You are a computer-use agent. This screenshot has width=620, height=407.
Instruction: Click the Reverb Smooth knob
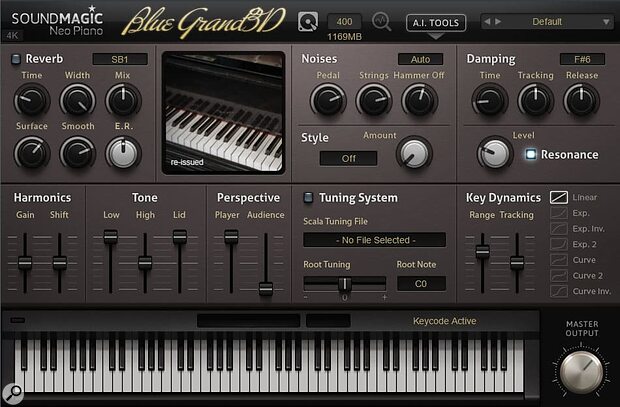[x=78, y=153]
